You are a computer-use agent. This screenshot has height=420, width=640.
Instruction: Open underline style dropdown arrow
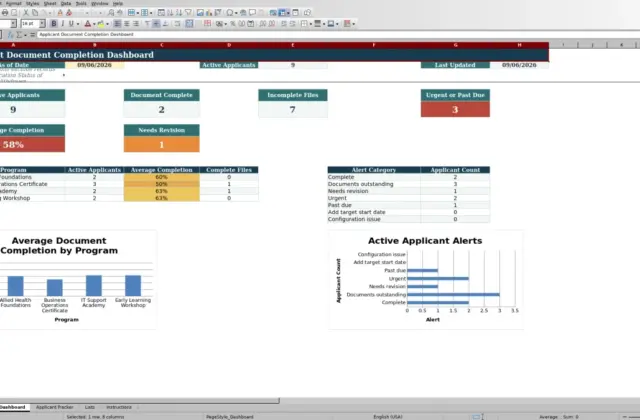coord(78,24)
